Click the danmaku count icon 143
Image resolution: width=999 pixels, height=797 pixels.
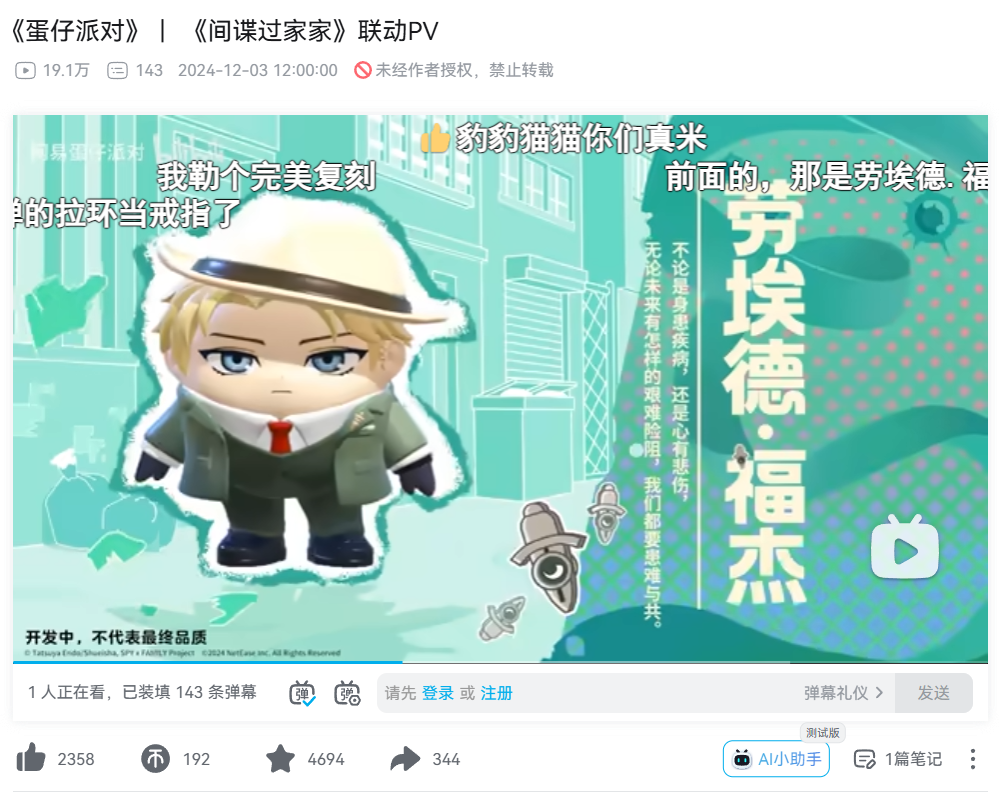tap(117, 70)
